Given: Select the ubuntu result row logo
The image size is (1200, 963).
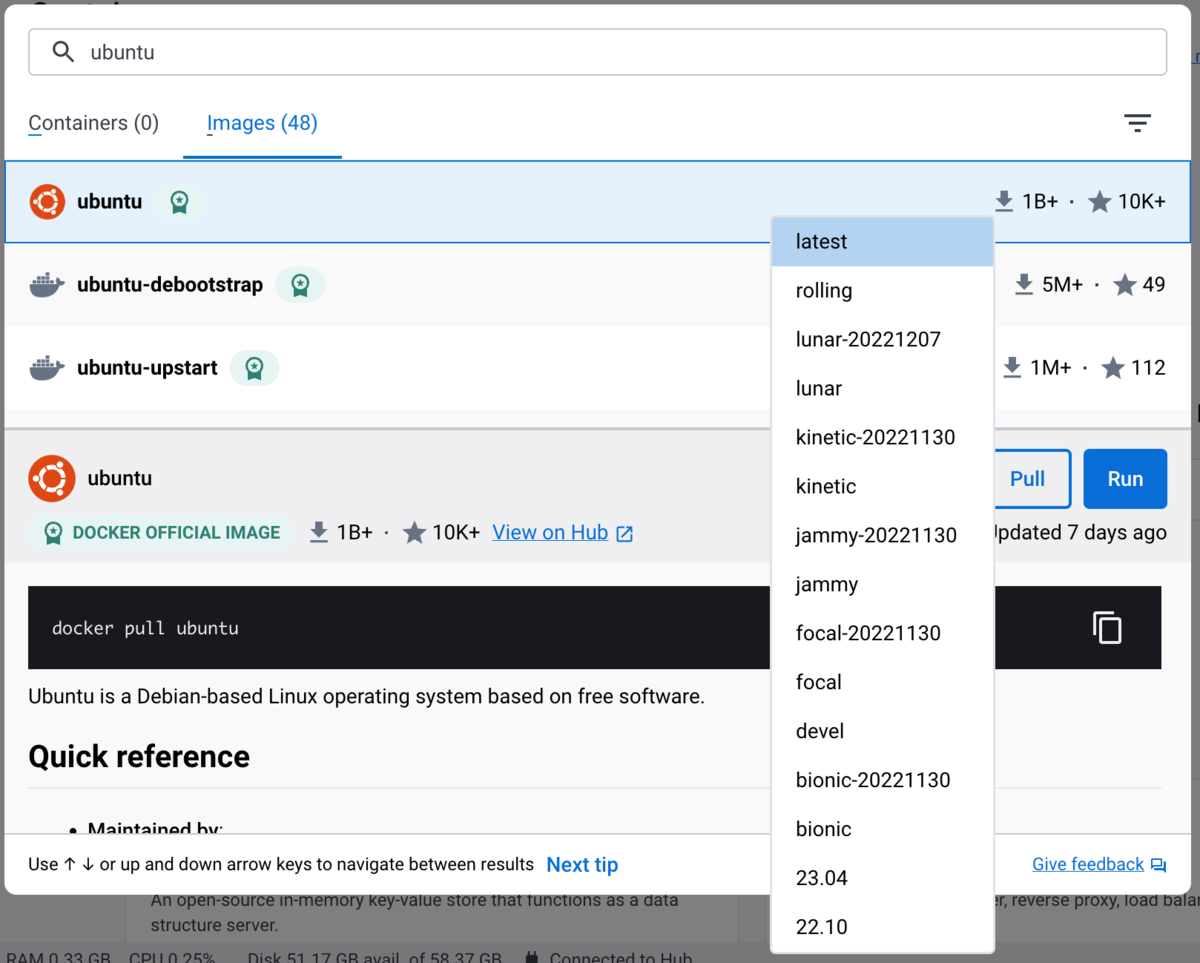Looking at the screenshot, I should 47,202.
